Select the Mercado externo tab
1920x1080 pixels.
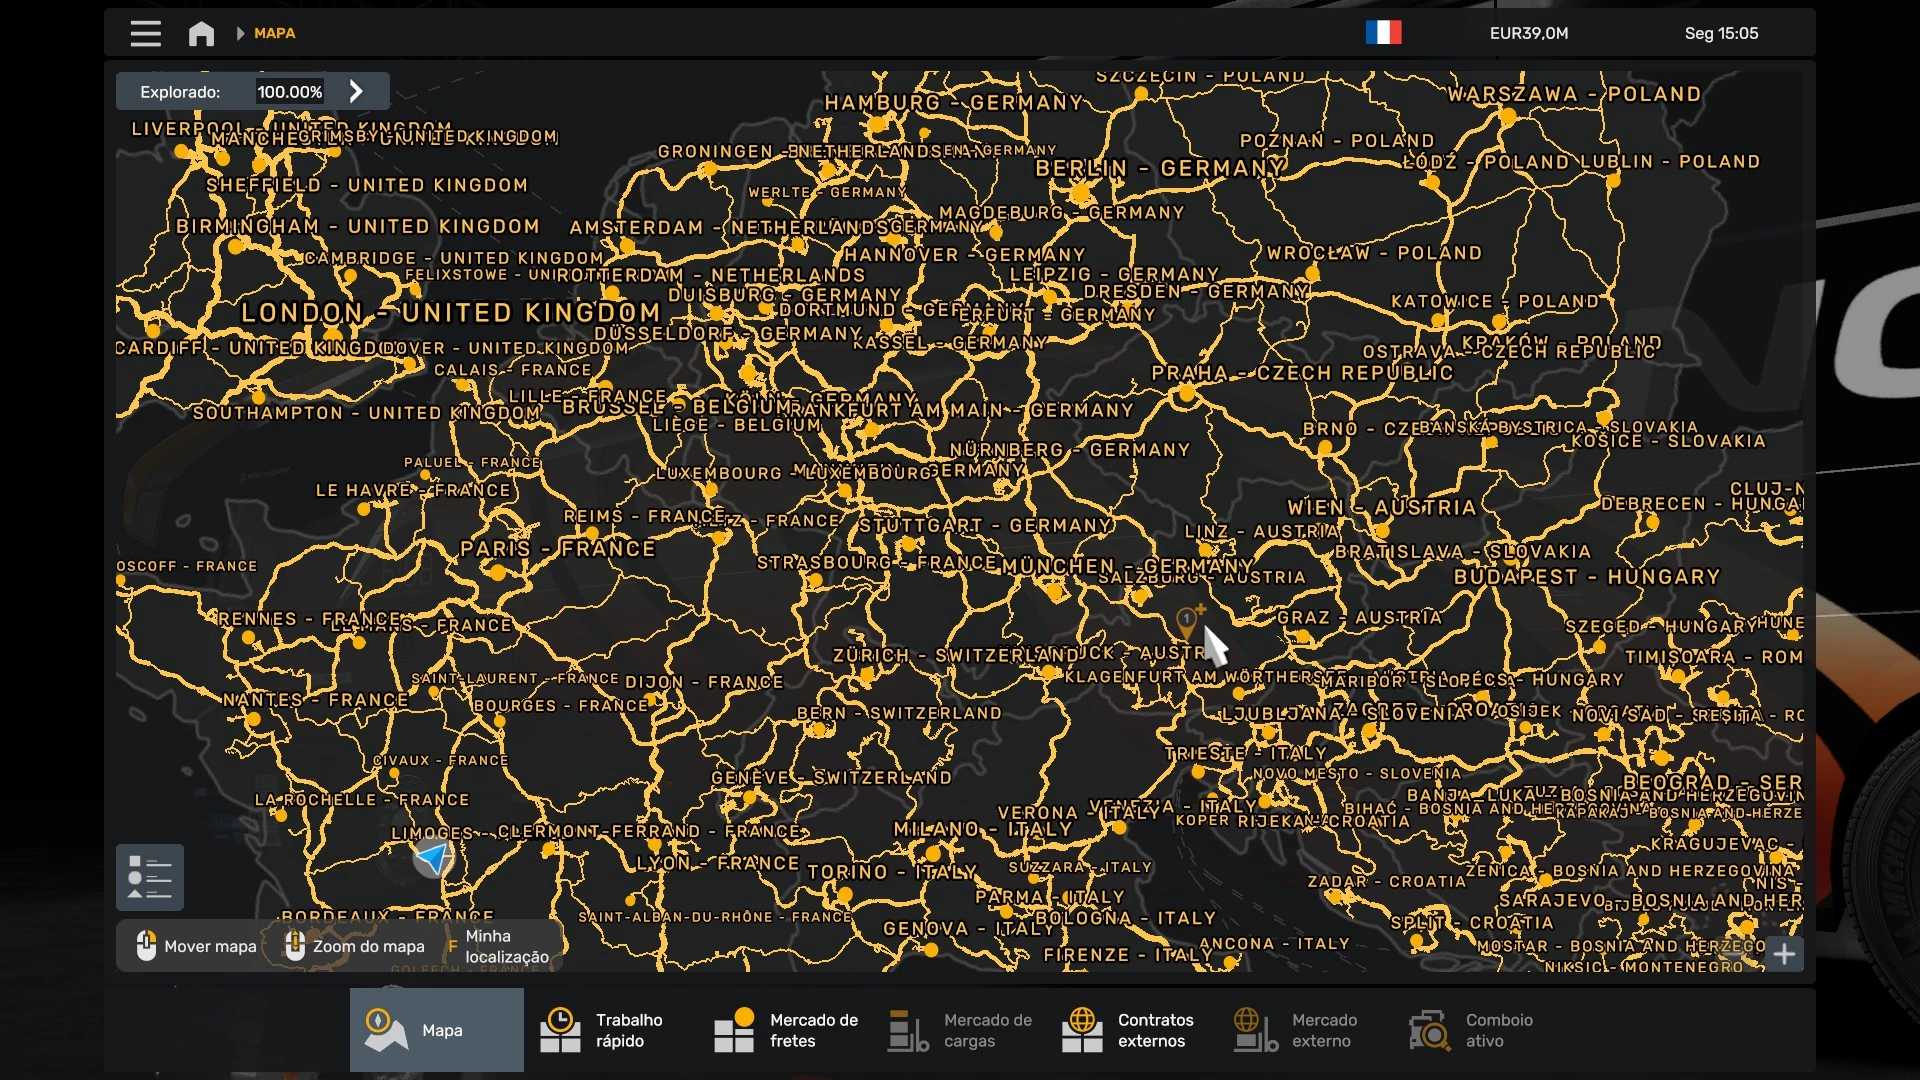click(1300, 1030)
